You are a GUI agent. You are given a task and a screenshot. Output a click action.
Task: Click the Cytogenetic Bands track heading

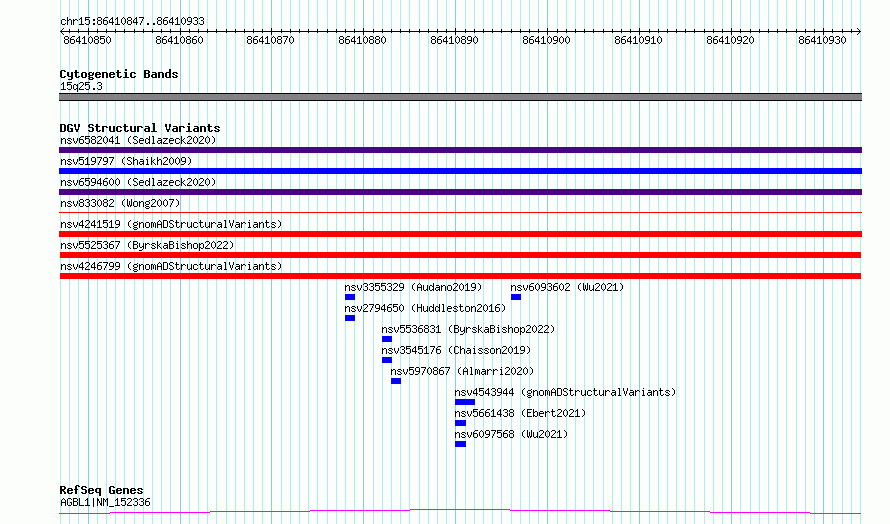coord(119,74)
